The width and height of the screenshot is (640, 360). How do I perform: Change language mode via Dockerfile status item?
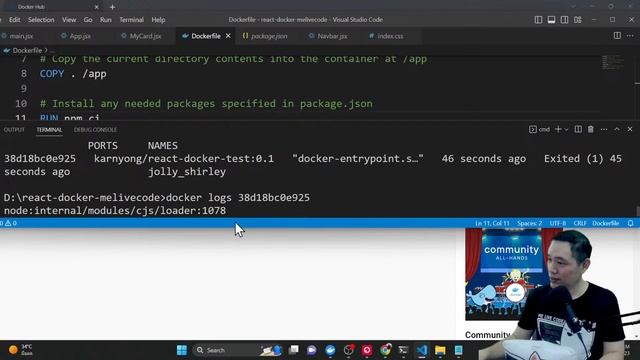point(606,223)
